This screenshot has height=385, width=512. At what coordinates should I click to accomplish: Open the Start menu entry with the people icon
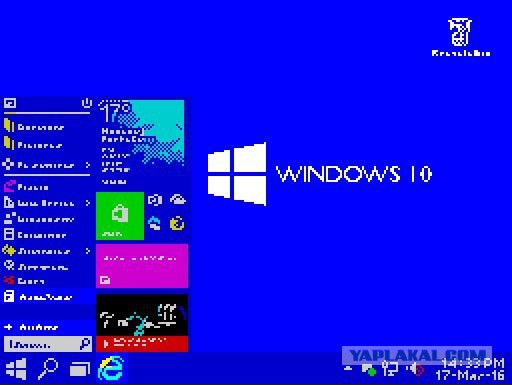(x=38, y=219)
